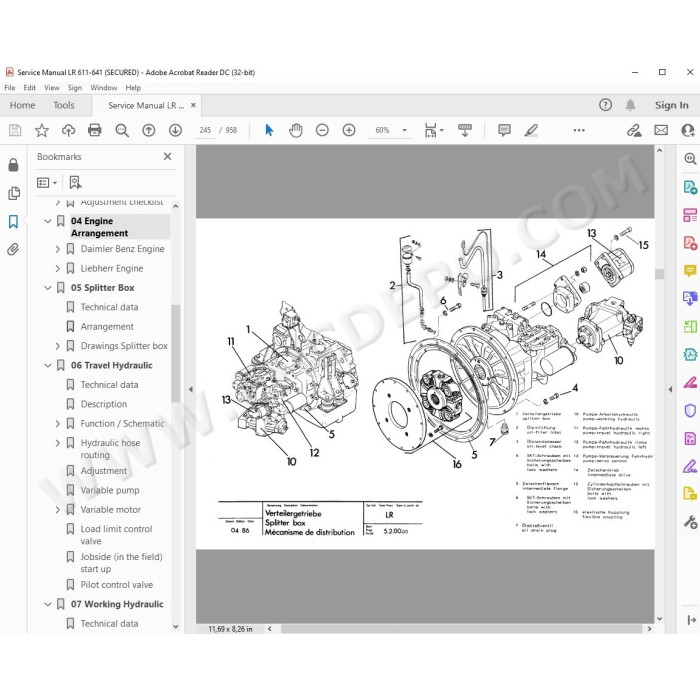This screenshot has height=700, width=700.
Task: Share a link to the file
Action: pyautogui.click(x=634, y=130)
